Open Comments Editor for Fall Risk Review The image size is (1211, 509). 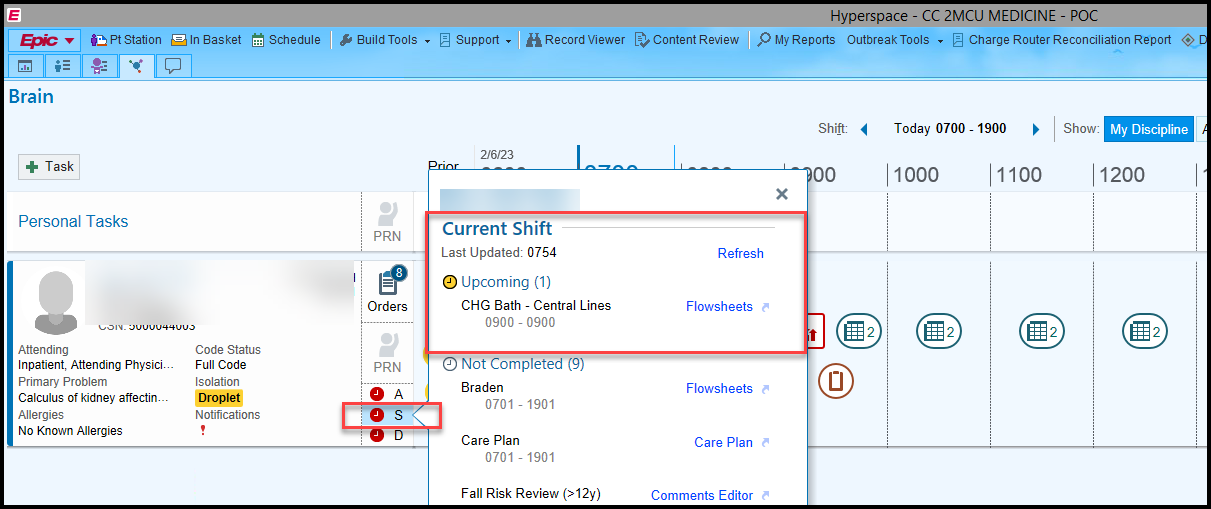point(701,495)
